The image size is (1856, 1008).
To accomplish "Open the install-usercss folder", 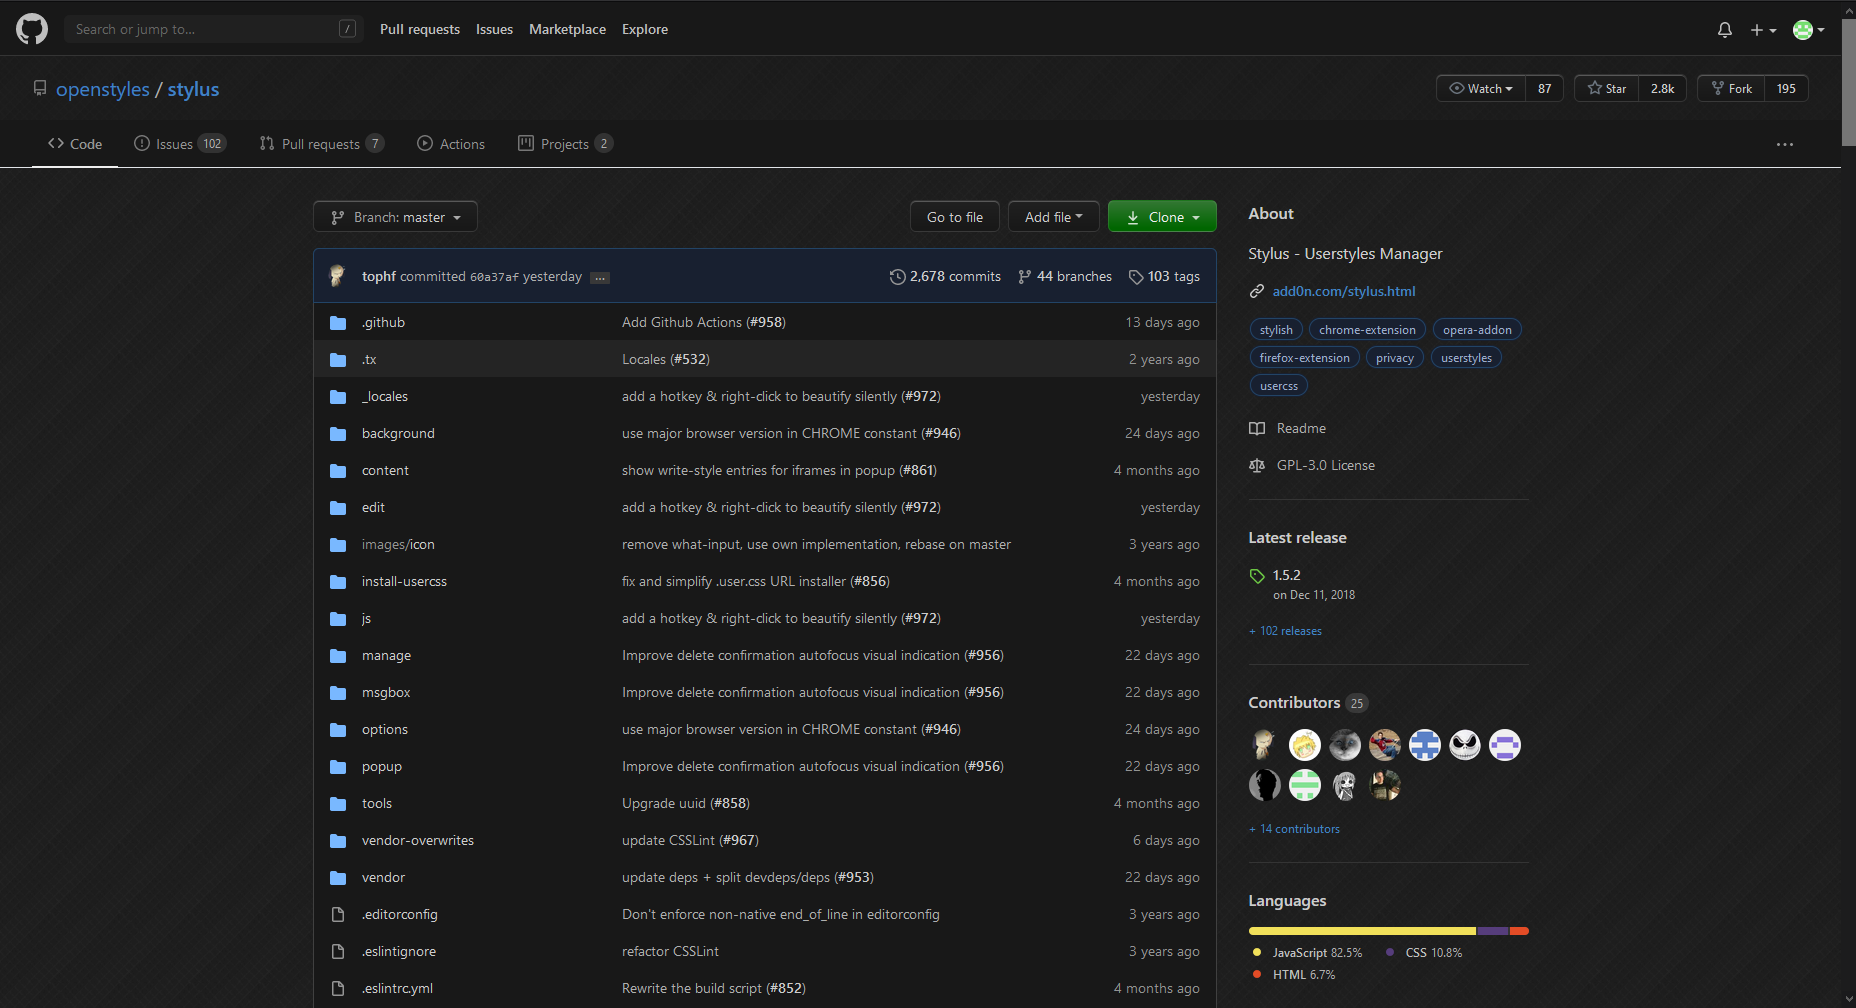I will [x=404, y=581].
